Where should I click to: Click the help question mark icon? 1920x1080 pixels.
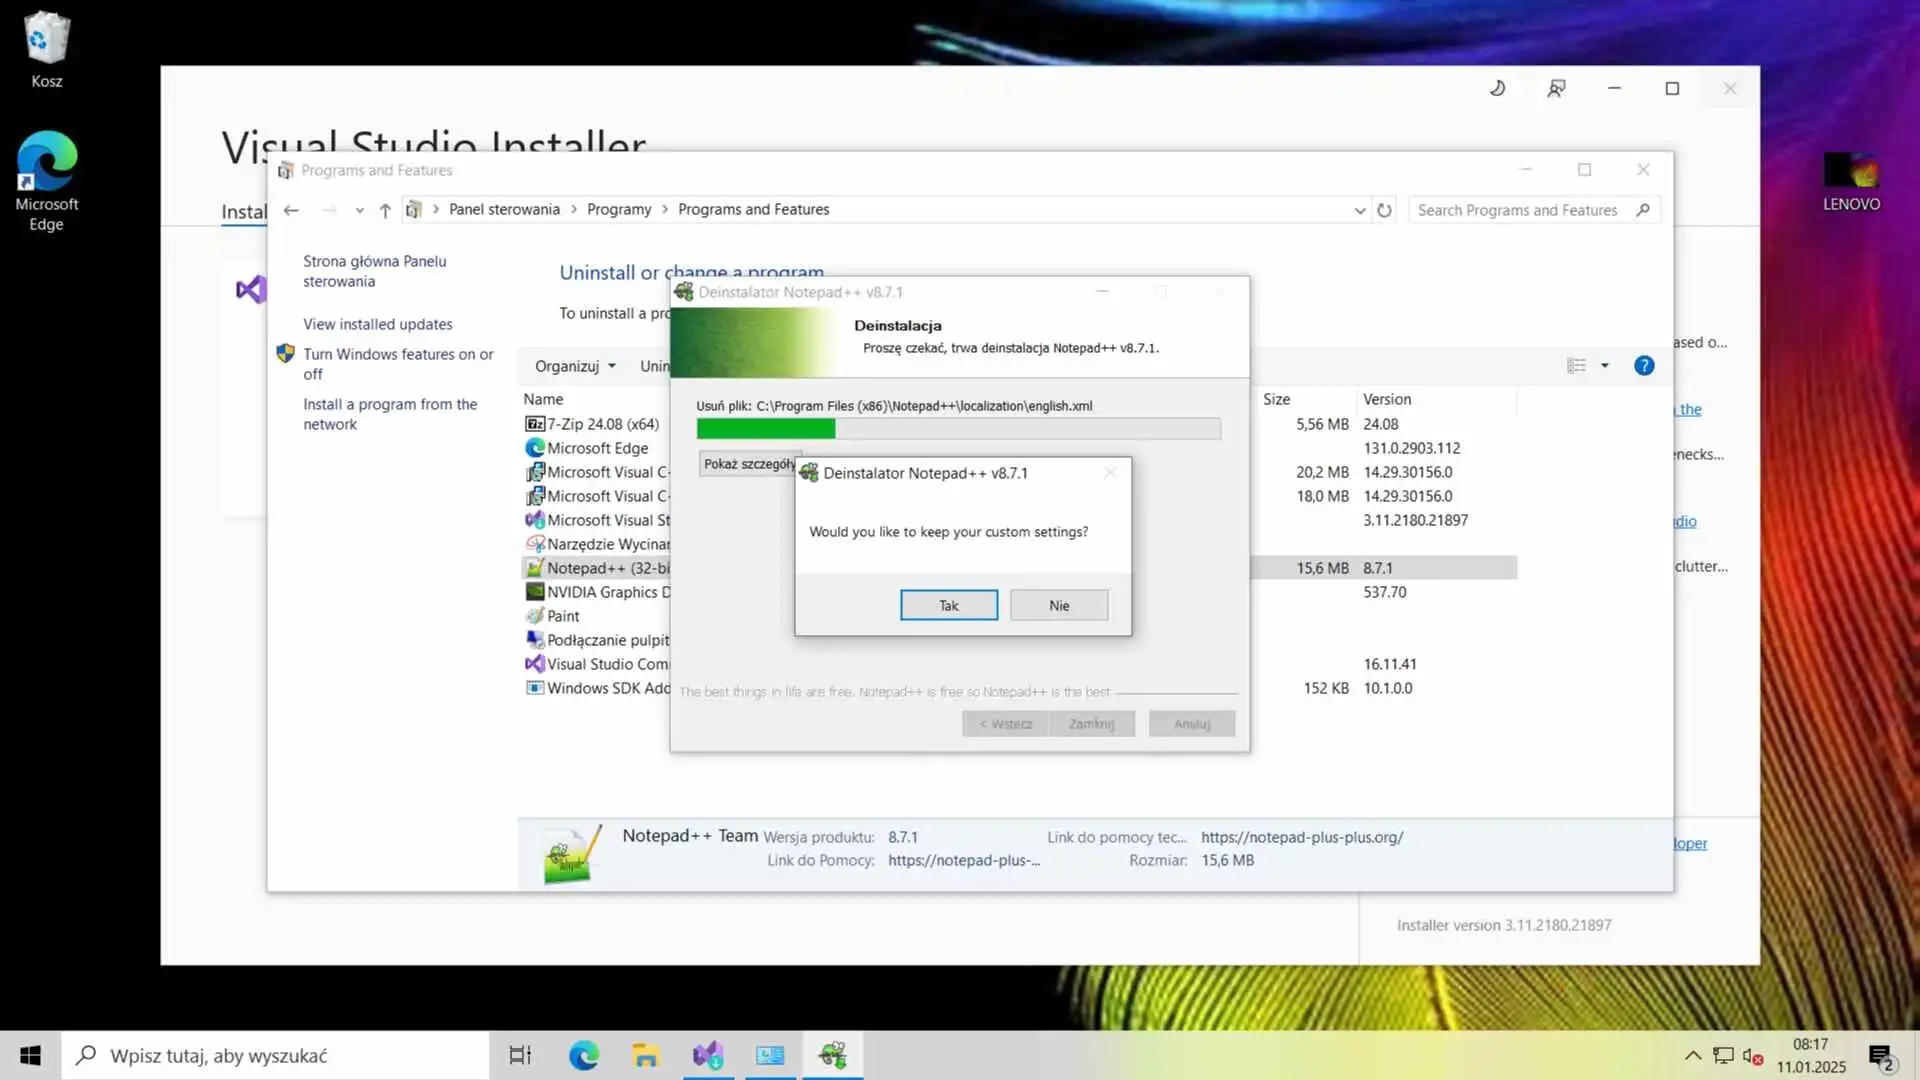pos(1644,366)
